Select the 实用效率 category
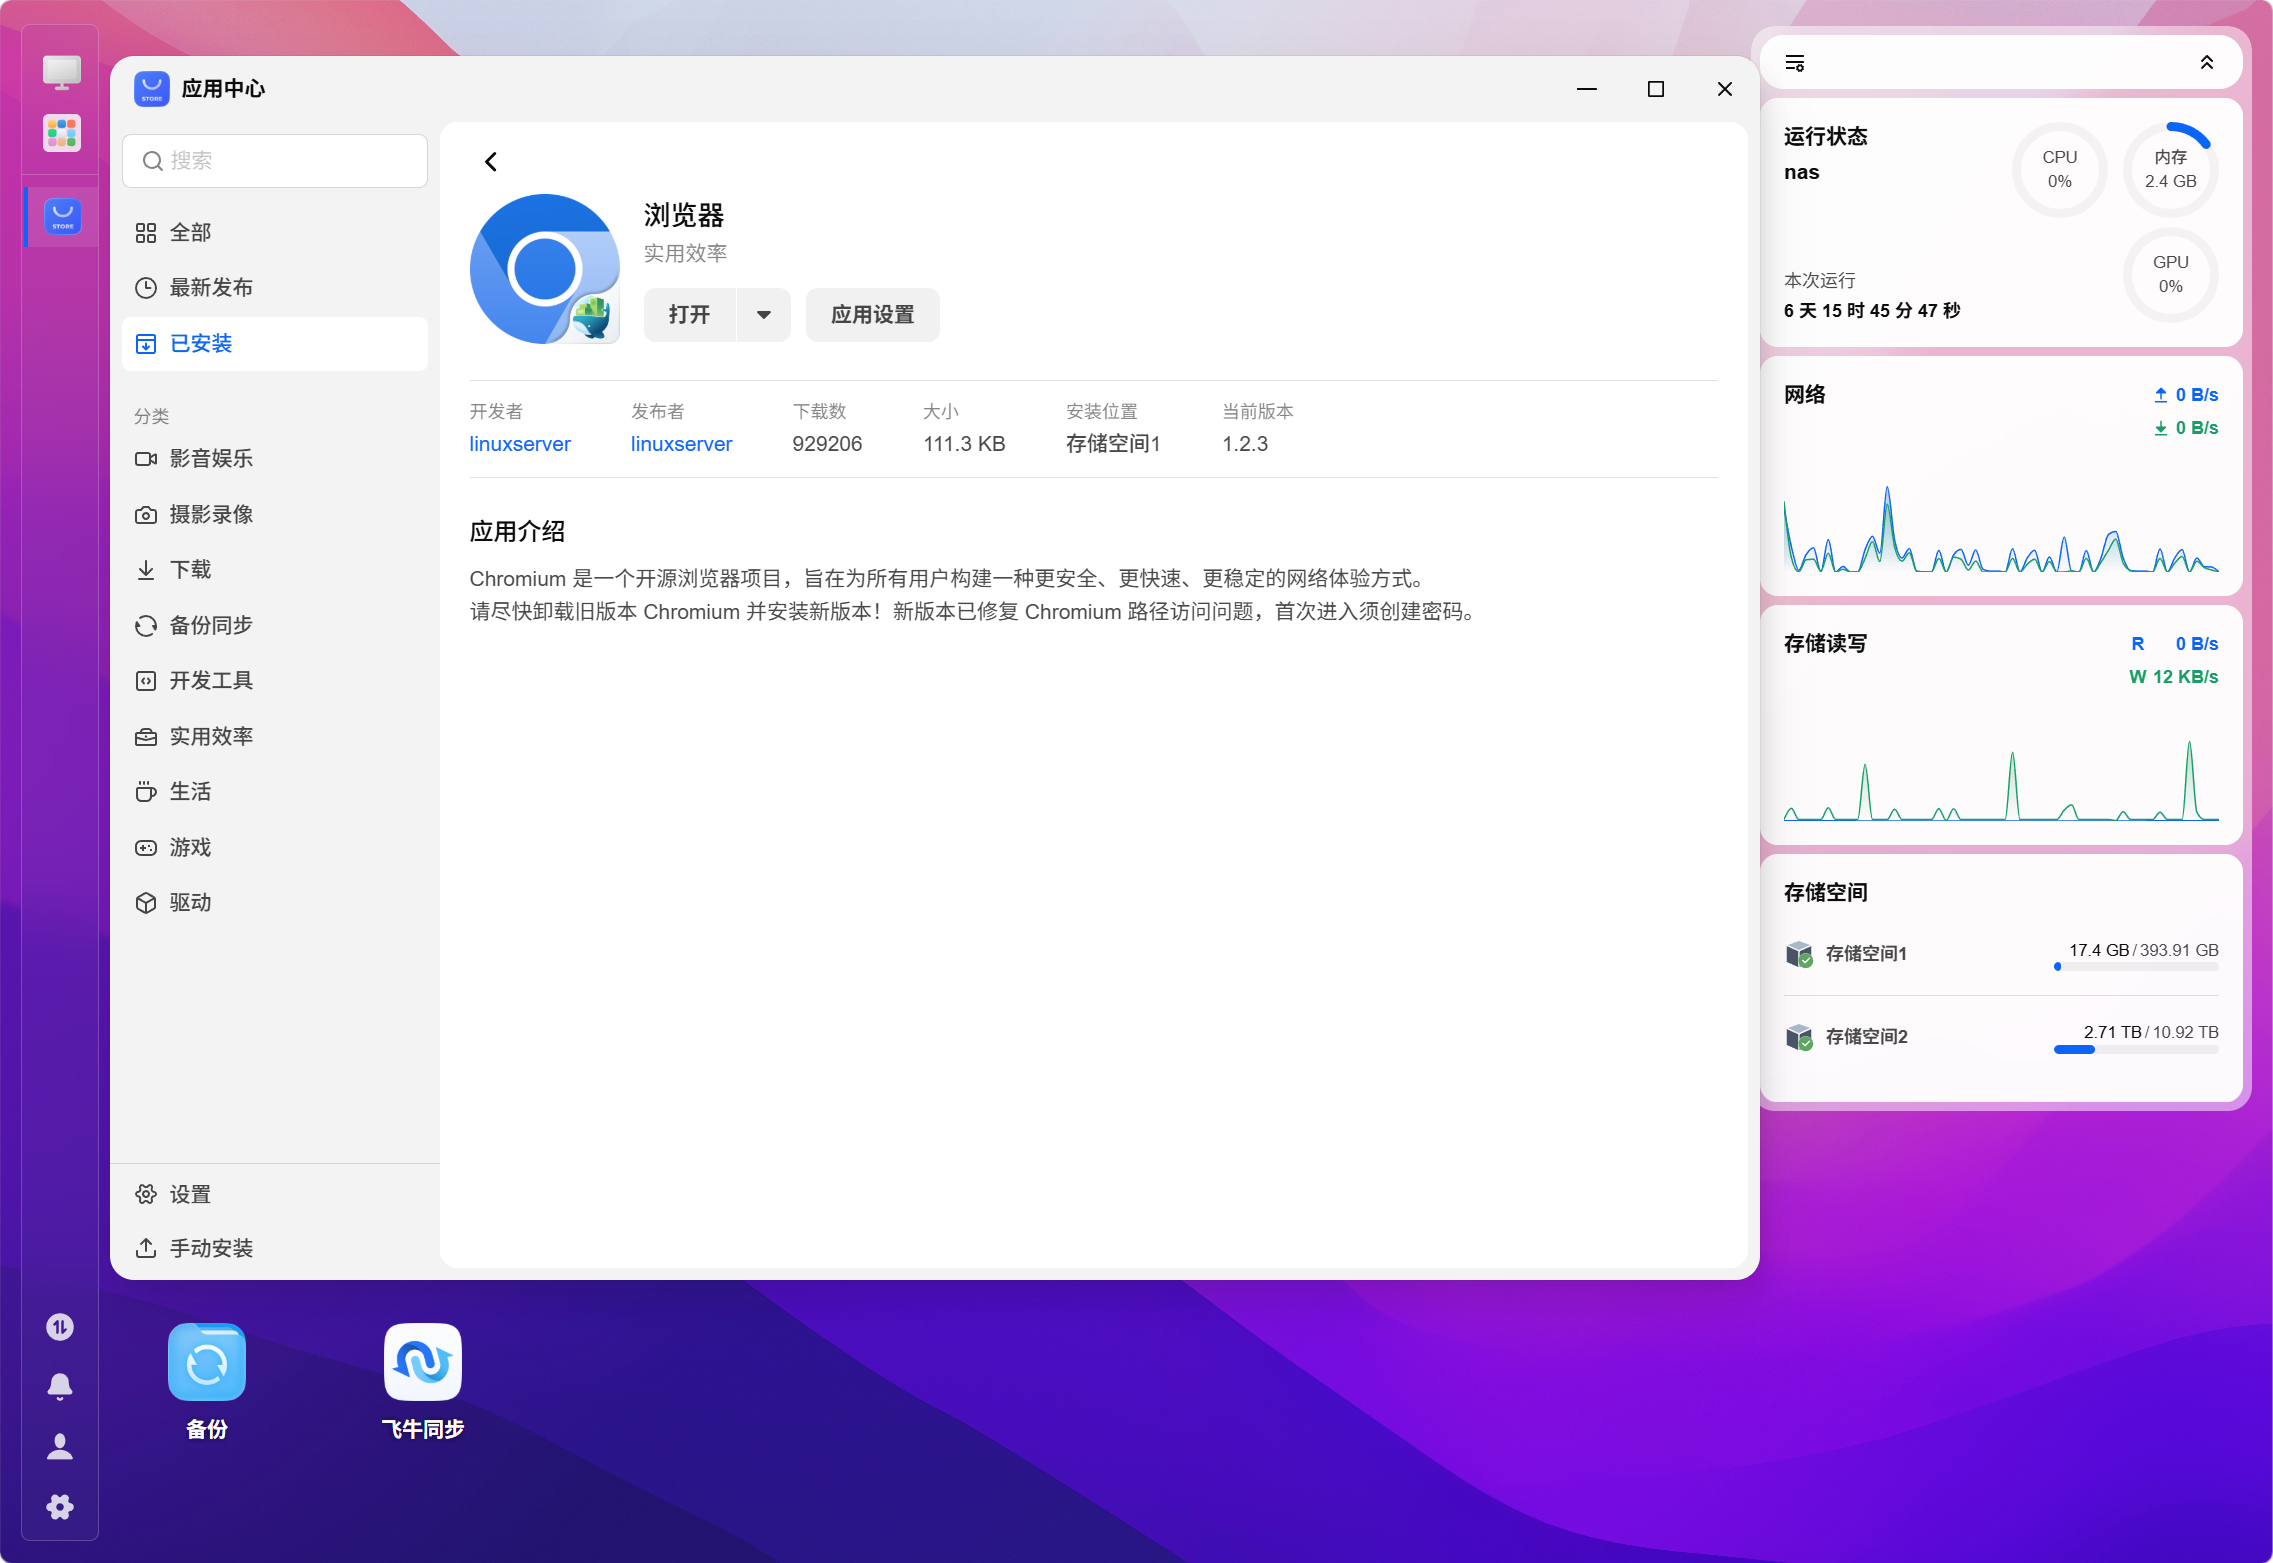The height and width of the screenshot is (1563, 2273). point(275,737)
